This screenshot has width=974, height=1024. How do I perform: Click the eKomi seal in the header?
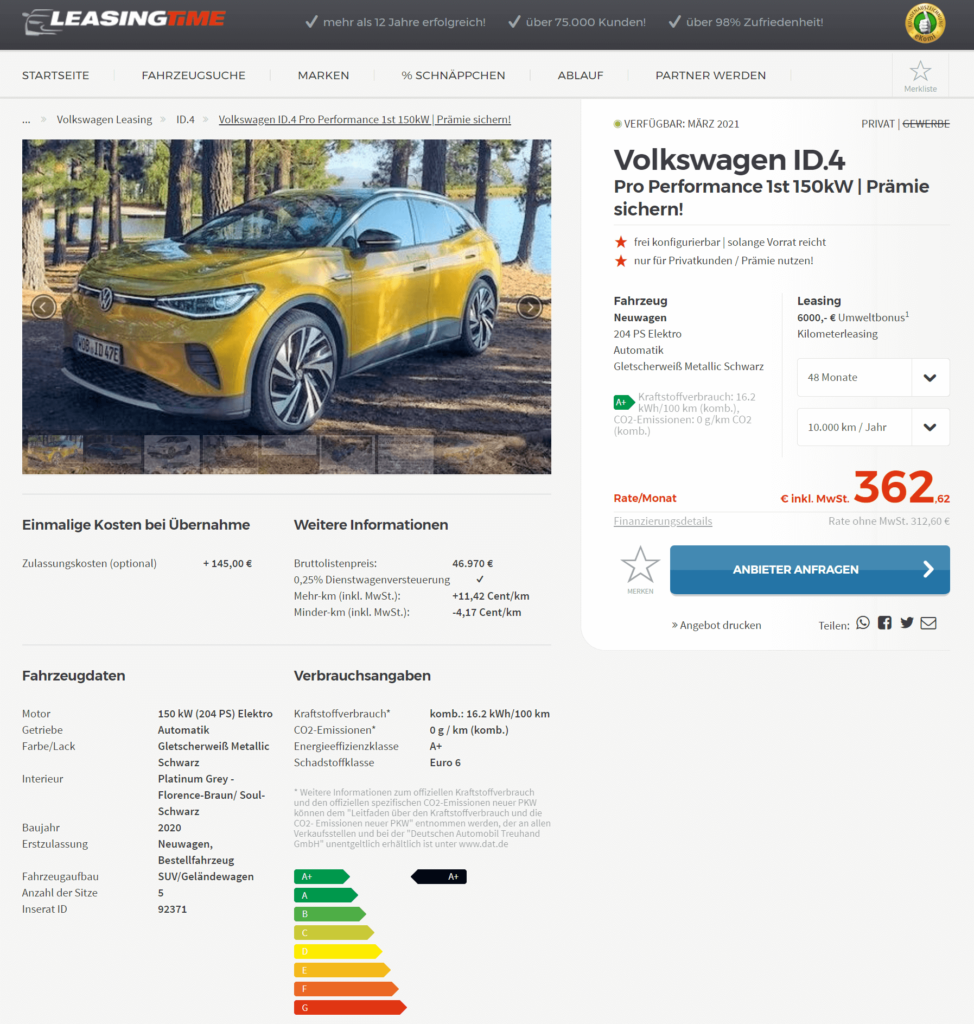[924, 24]
